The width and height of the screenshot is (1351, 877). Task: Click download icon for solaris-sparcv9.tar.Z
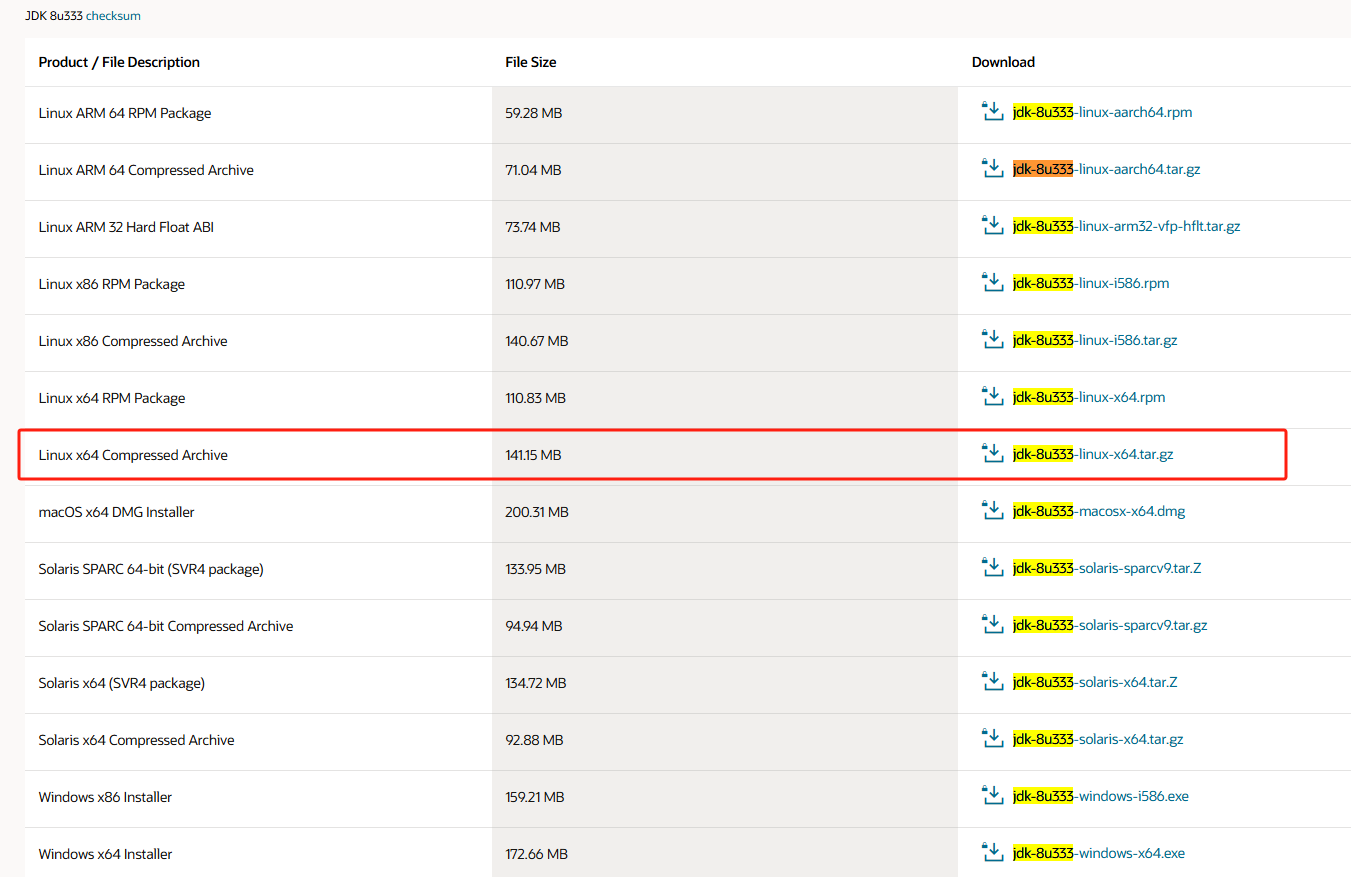point(992,568)
